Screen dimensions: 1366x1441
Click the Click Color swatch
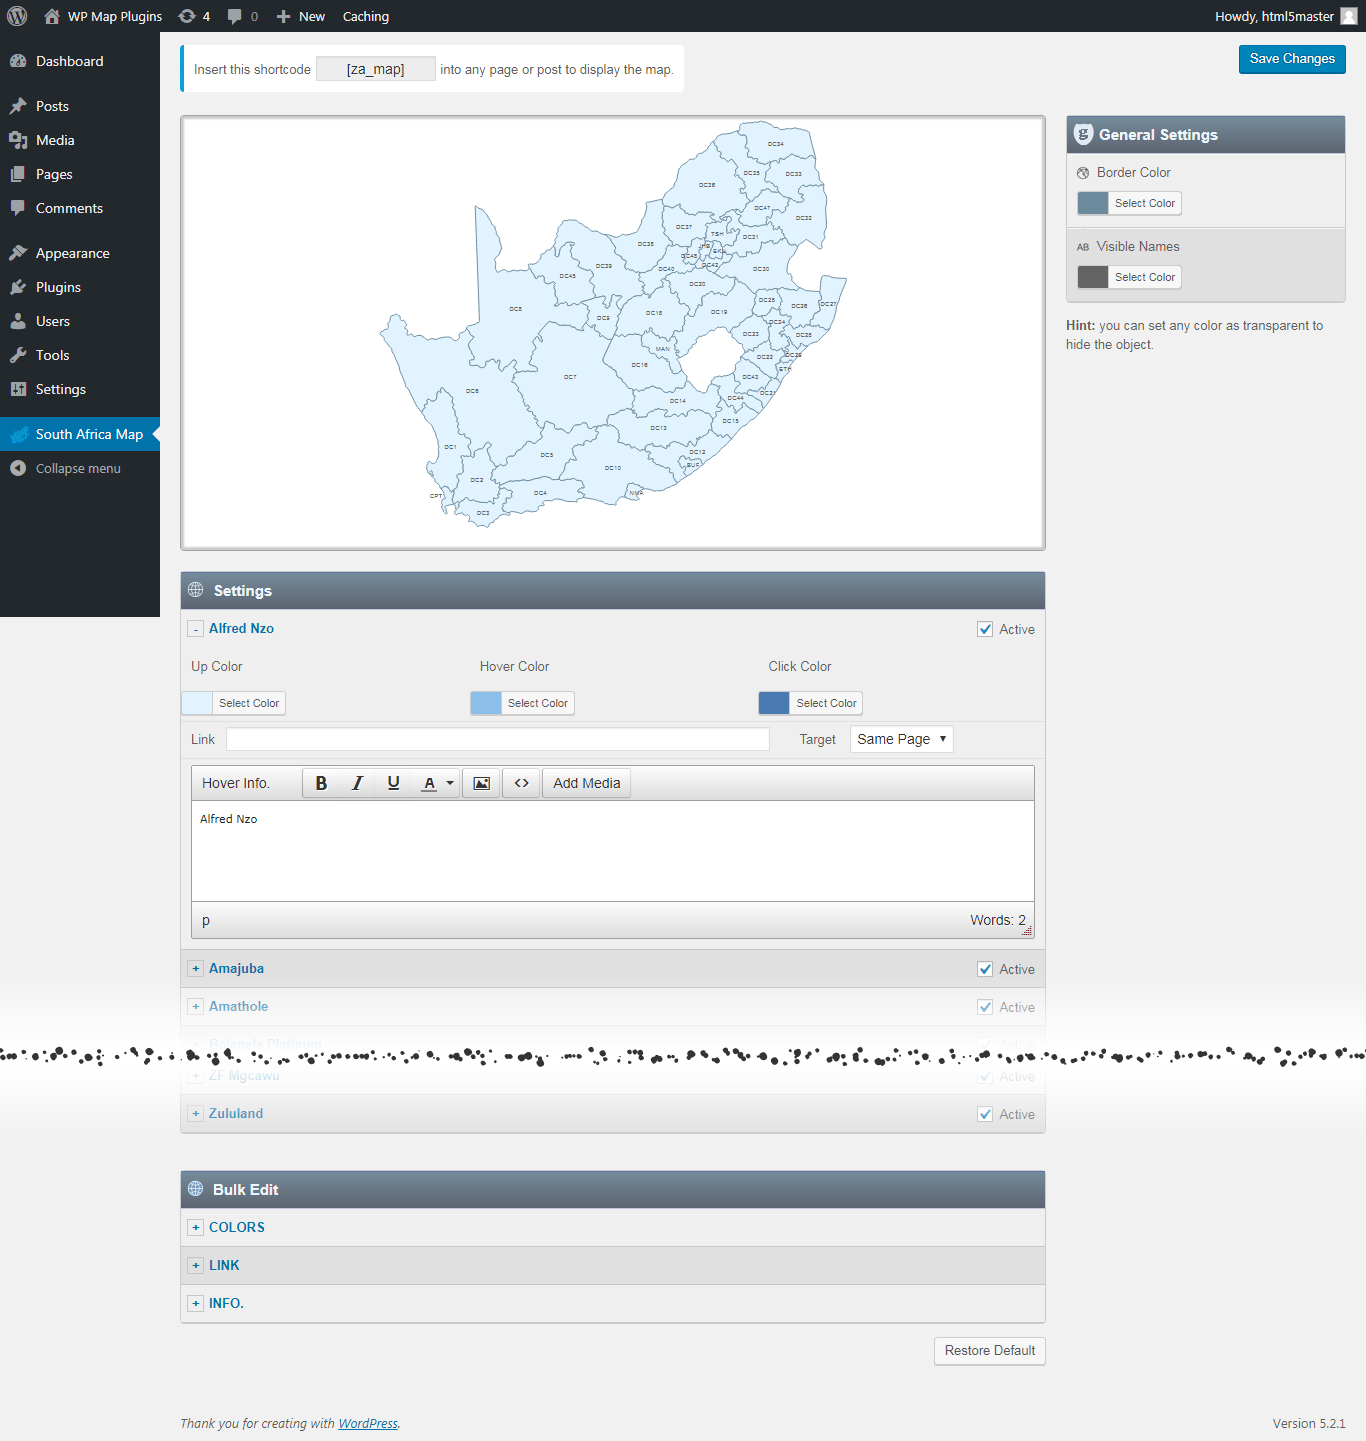(x=774, y=703)
